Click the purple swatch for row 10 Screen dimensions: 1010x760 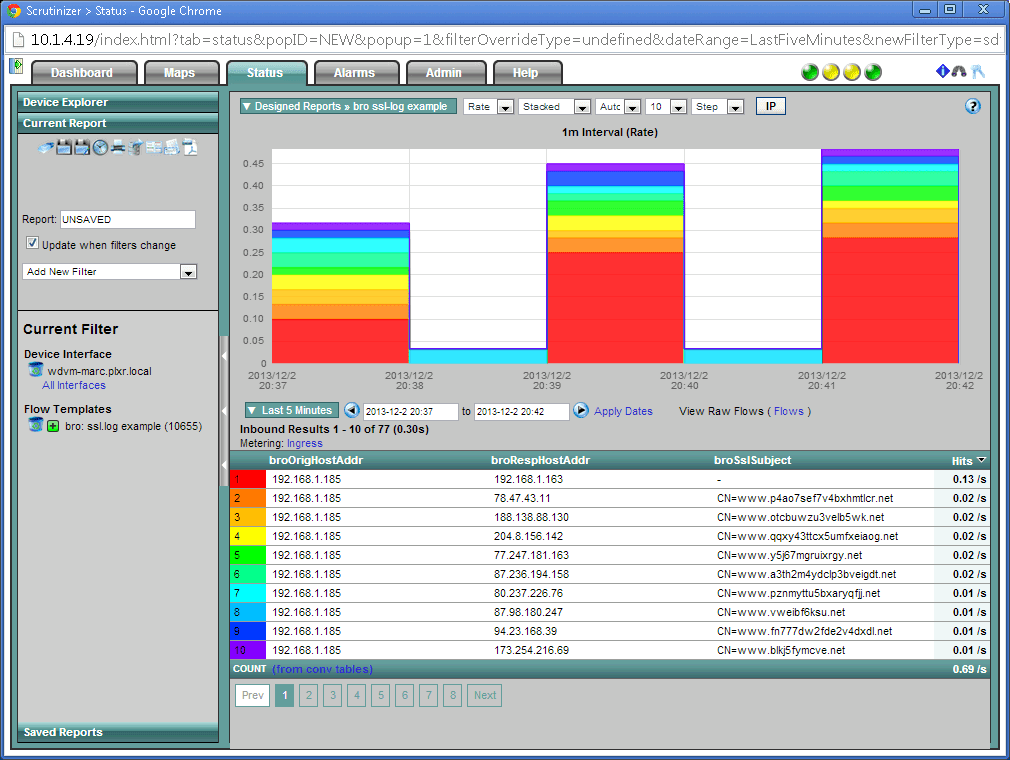point(247,650)
